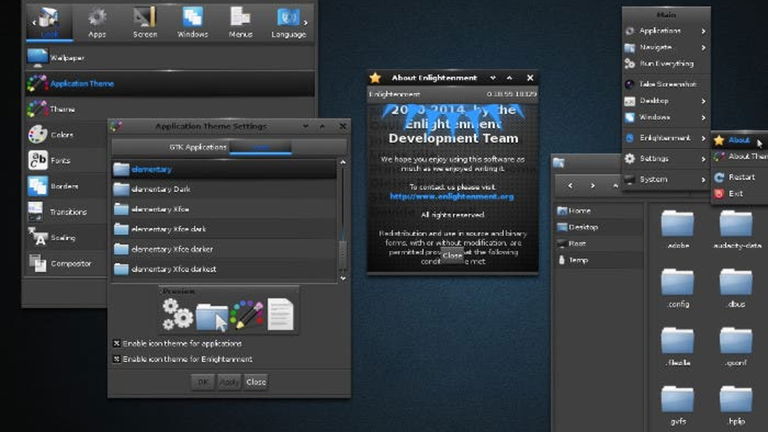Screen dimensions: 768x432
Task: Open the Windows settings category
Action: [192, 23]
